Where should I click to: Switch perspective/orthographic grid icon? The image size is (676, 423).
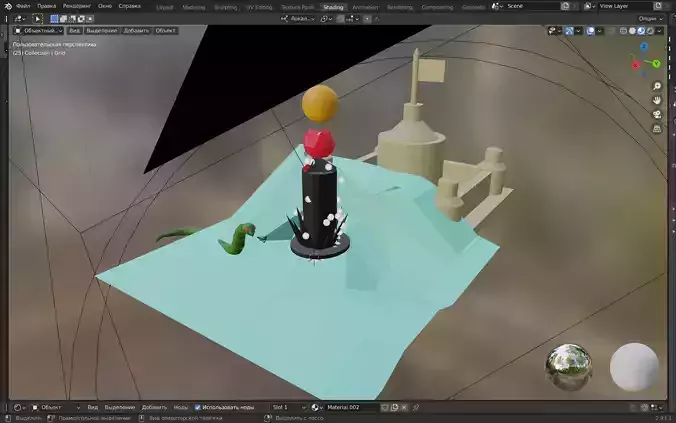click(x=657, y=128)
